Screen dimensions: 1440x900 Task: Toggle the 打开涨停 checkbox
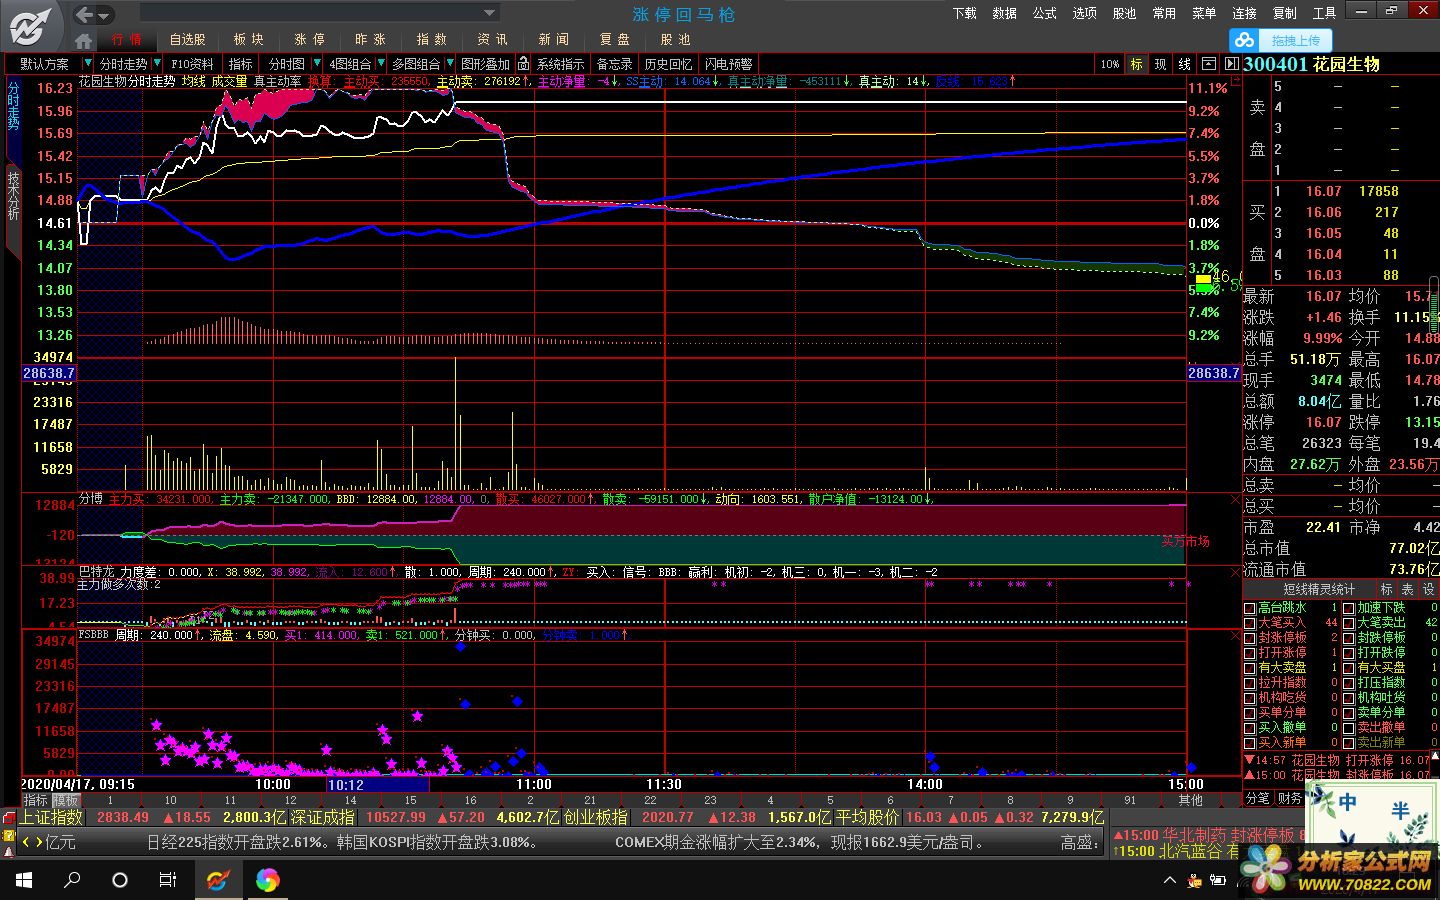pos(1249,653)
